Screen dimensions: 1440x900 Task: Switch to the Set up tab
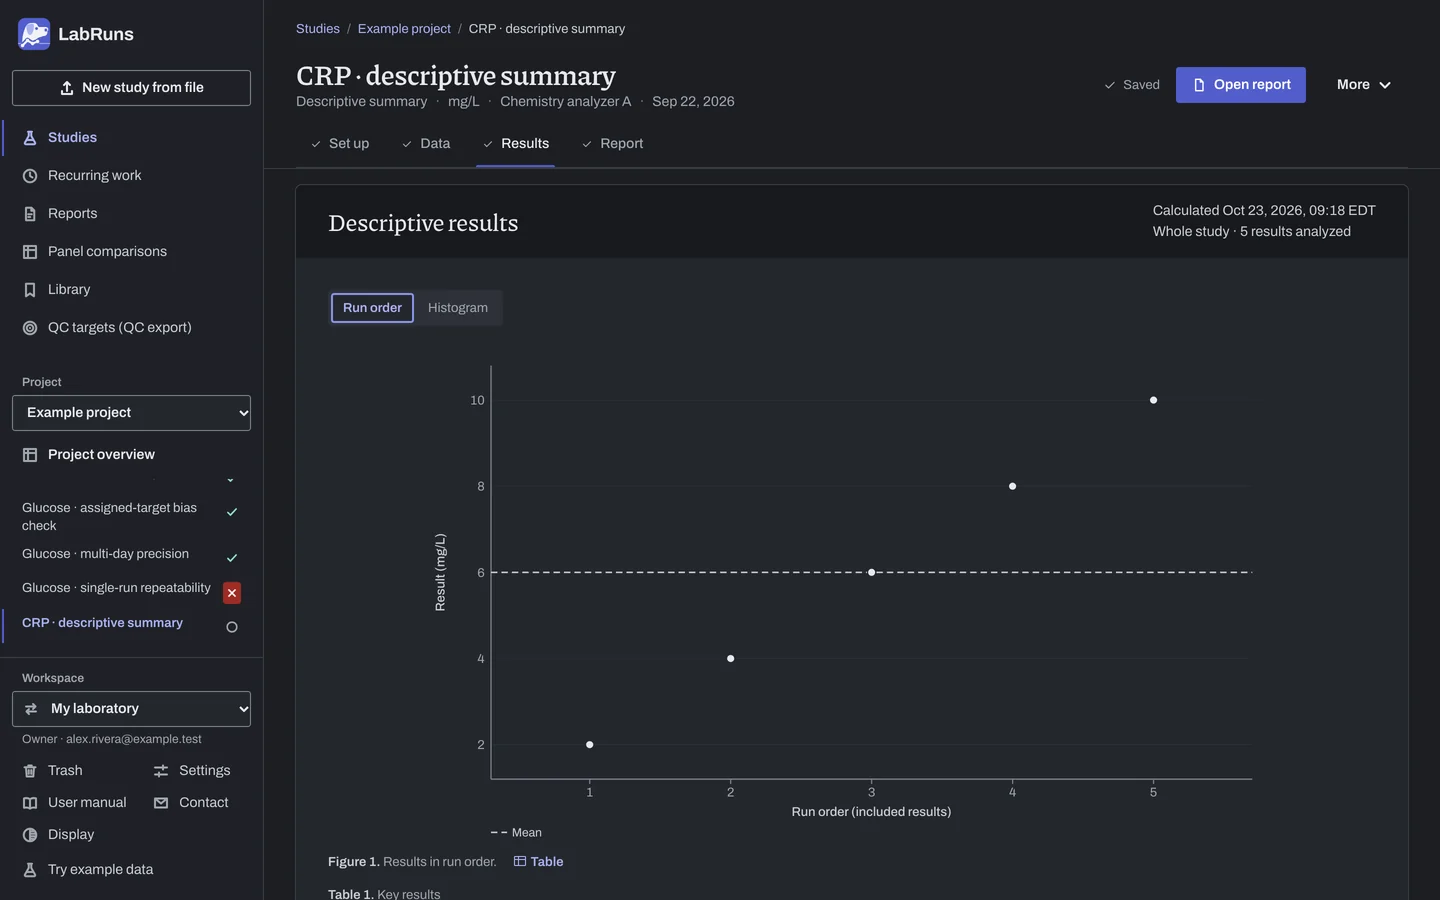[339, 144]
